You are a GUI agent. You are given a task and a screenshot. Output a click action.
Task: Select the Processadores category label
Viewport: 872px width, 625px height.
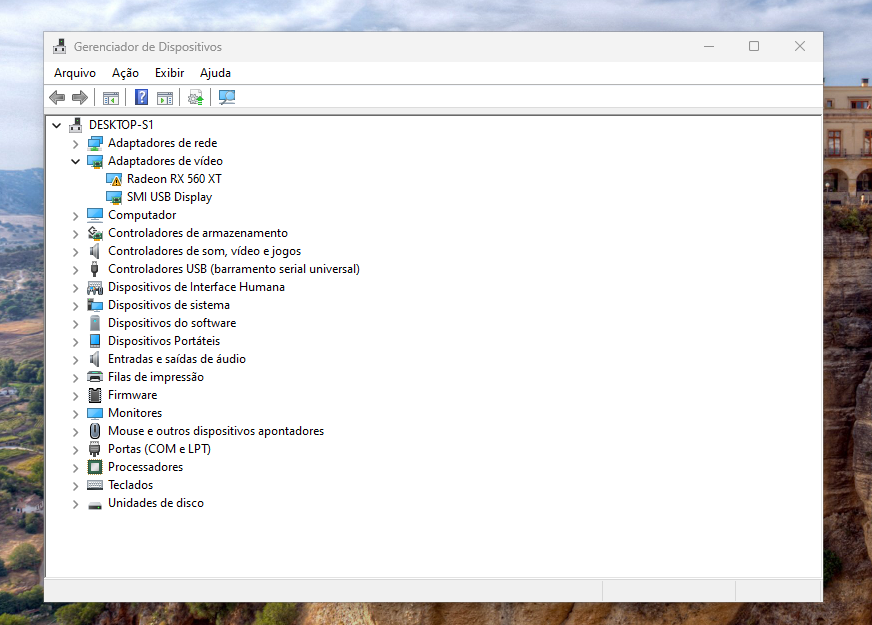coord(146,467)
